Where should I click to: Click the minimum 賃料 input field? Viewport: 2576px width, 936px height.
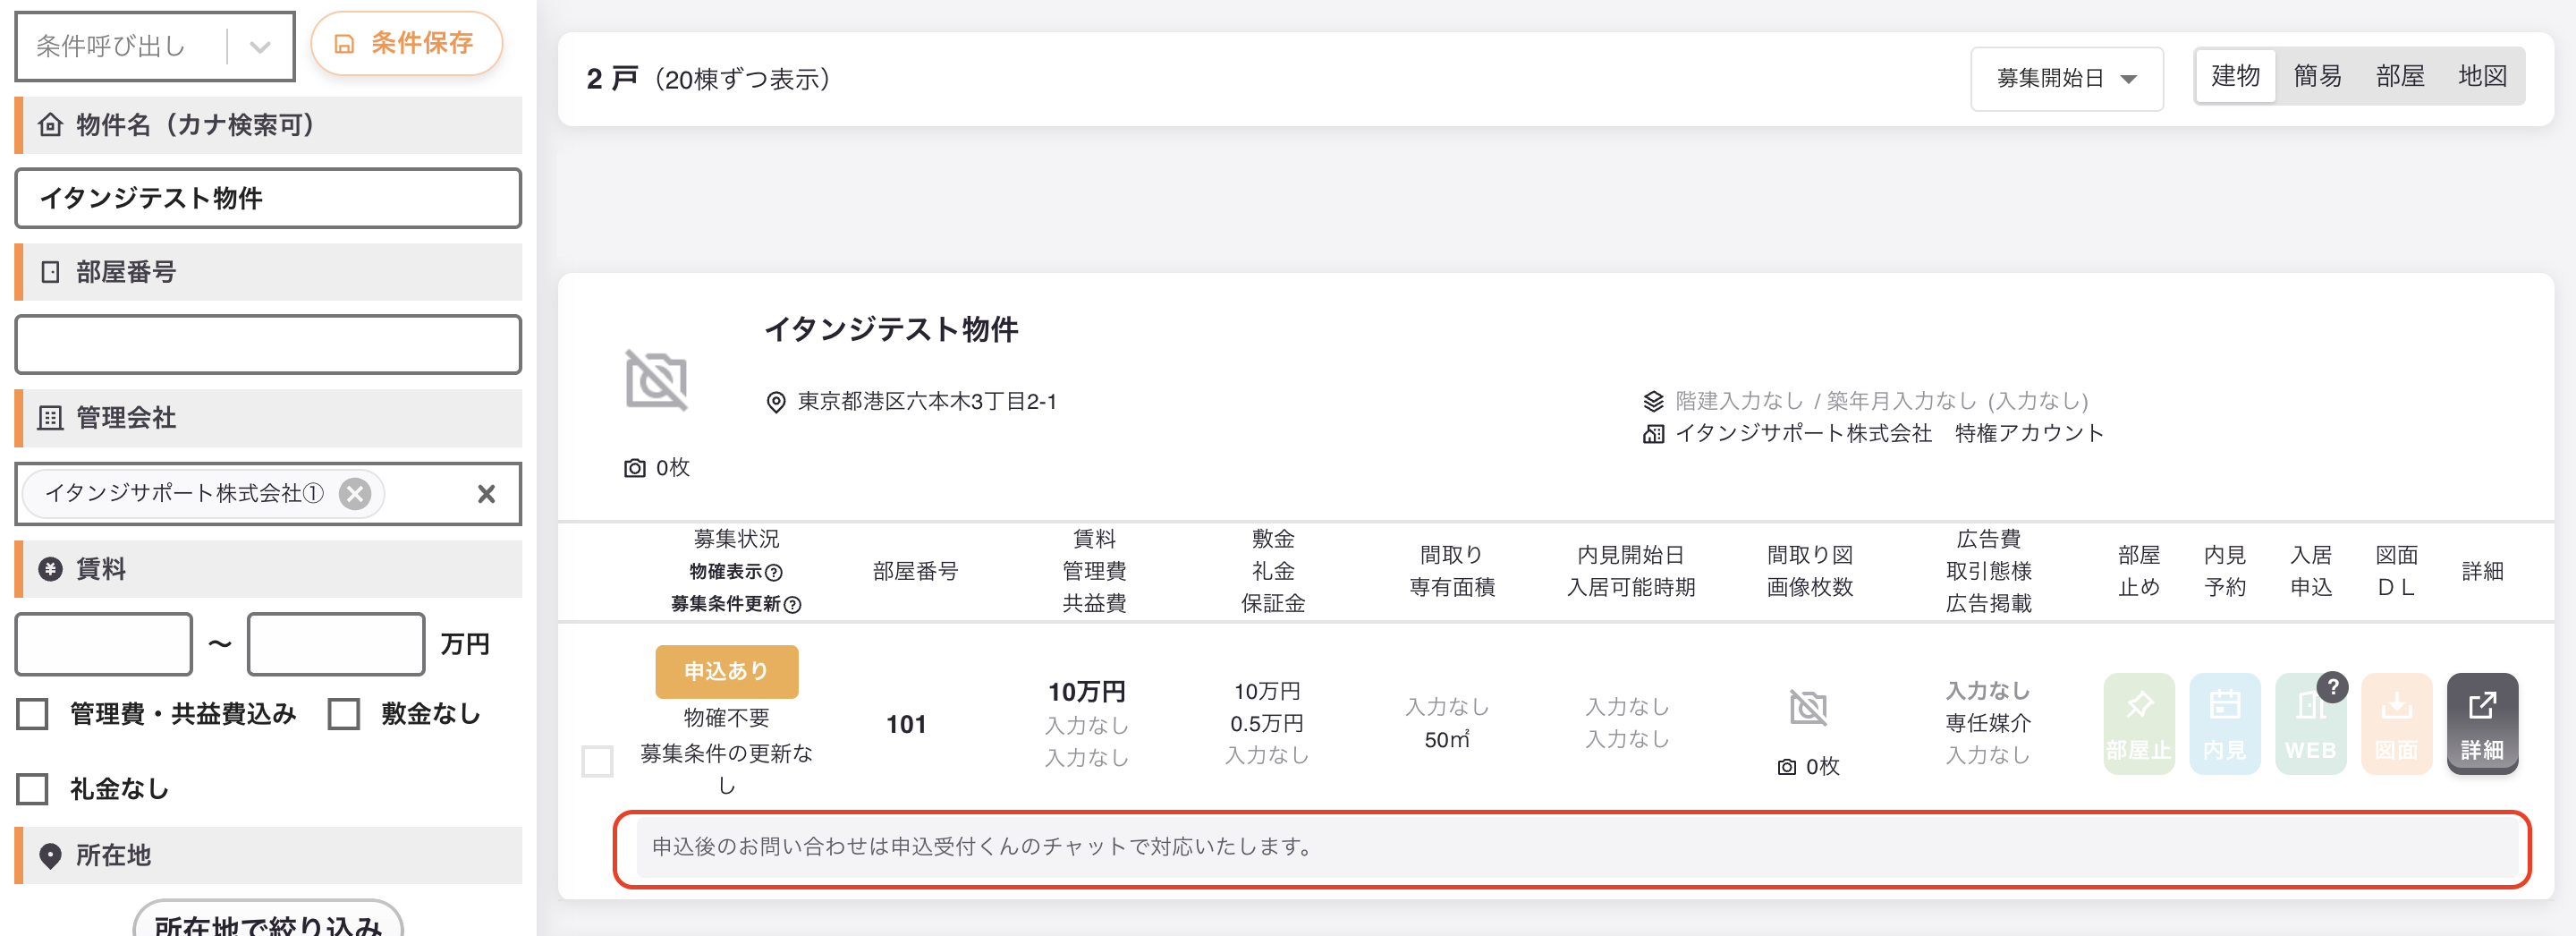point(104,644)
